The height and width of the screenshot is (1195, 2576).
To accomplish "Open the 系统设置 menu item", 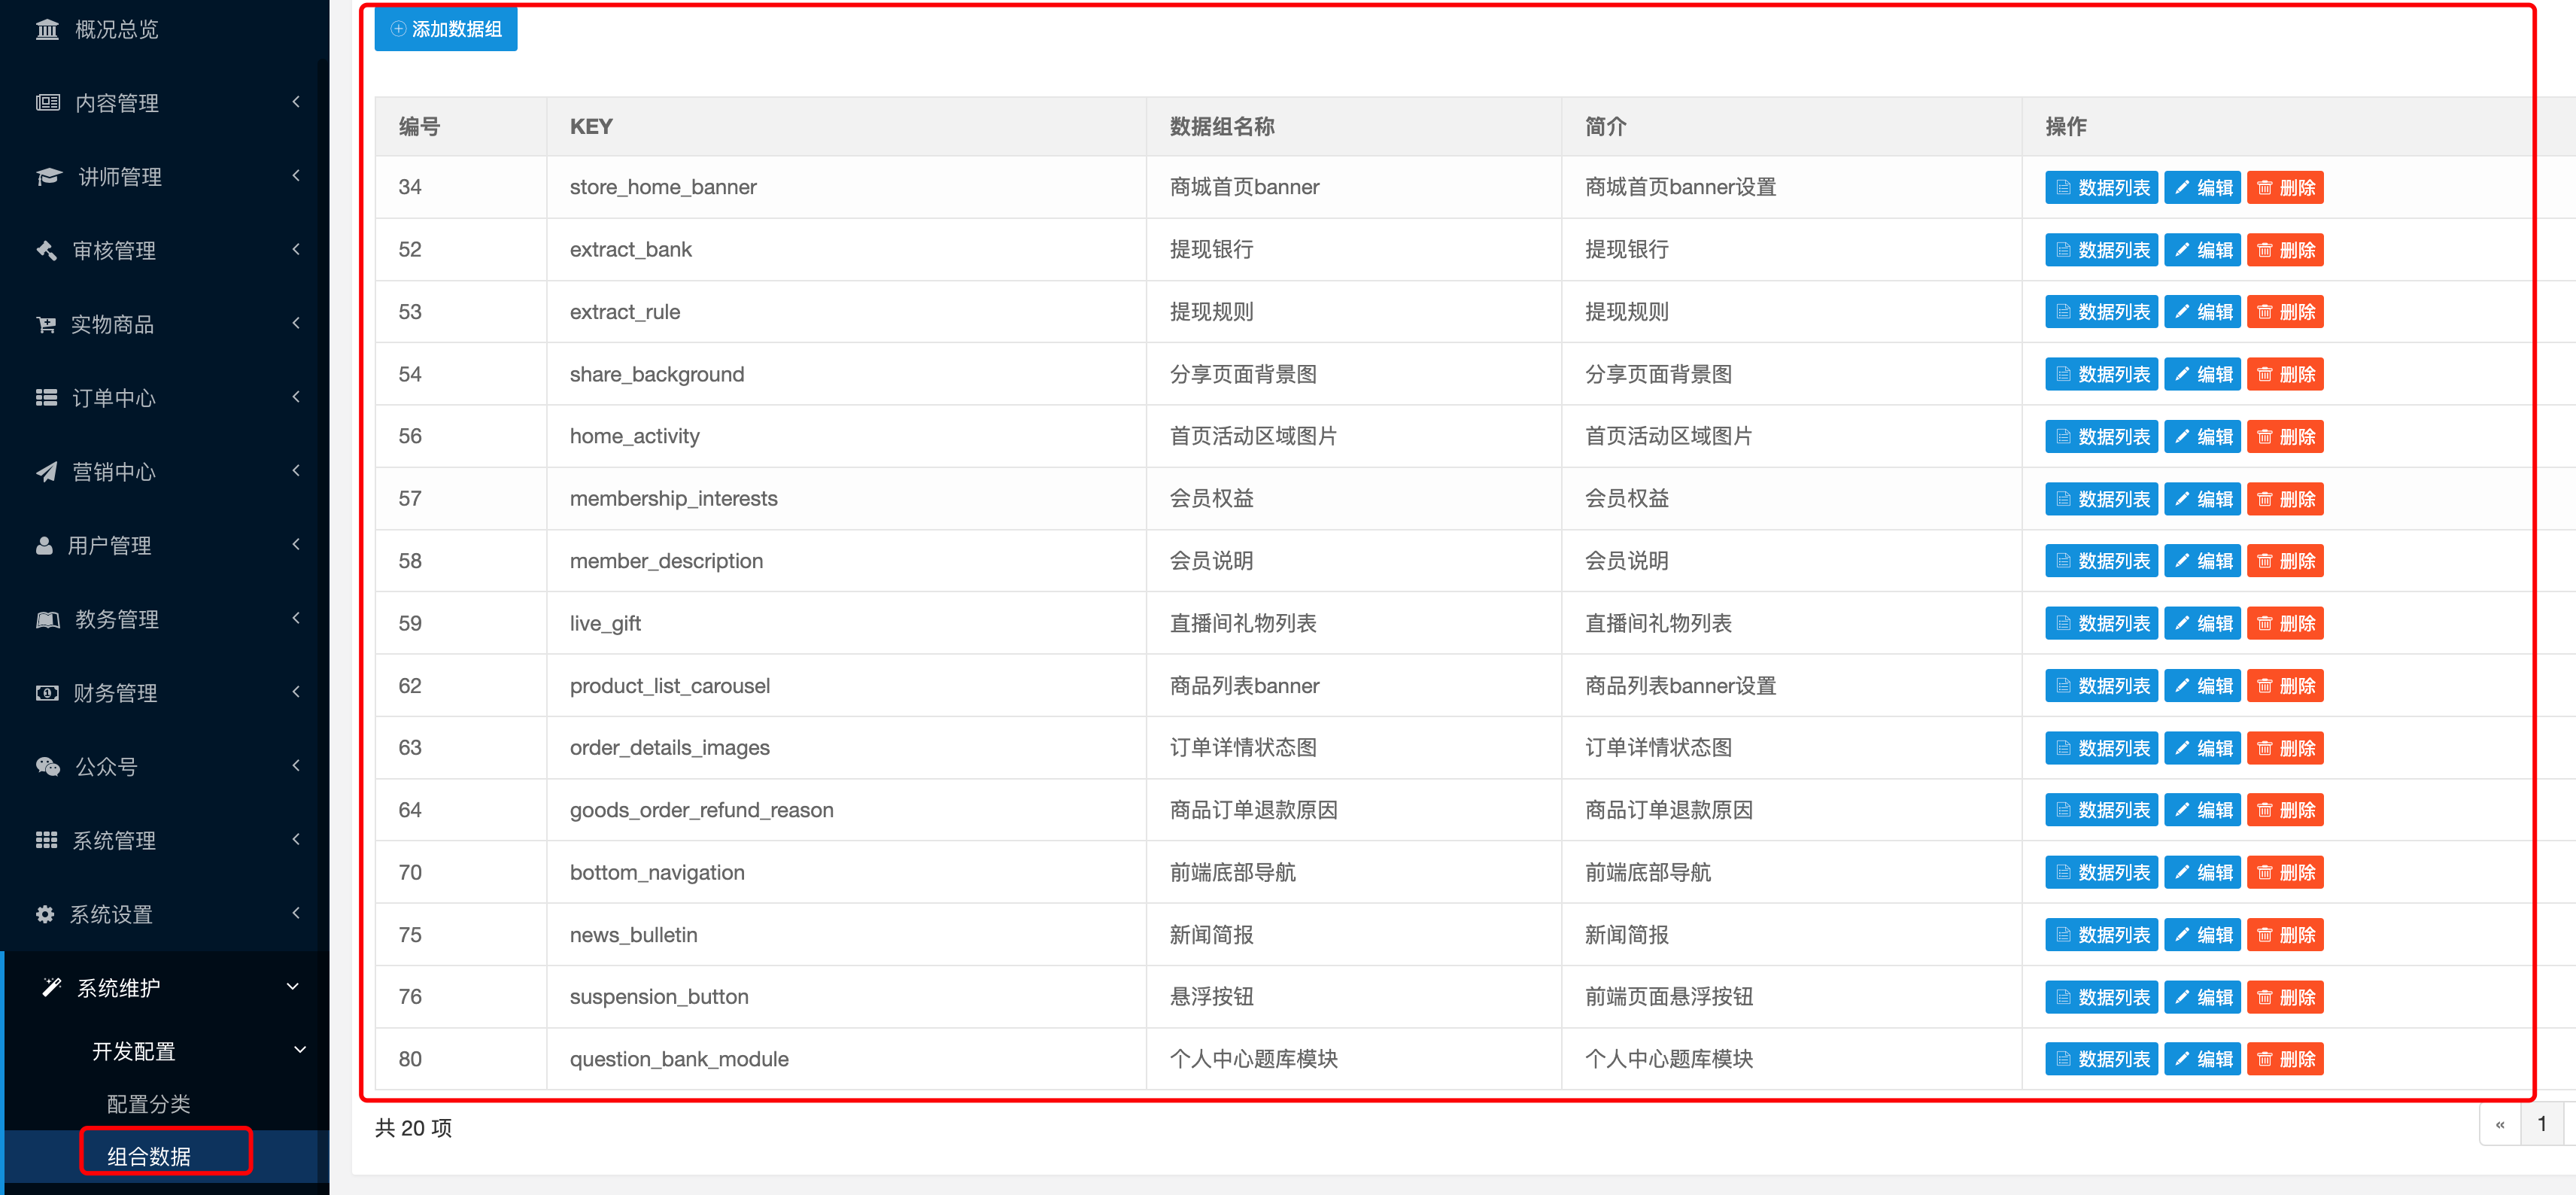I will 164,914.
